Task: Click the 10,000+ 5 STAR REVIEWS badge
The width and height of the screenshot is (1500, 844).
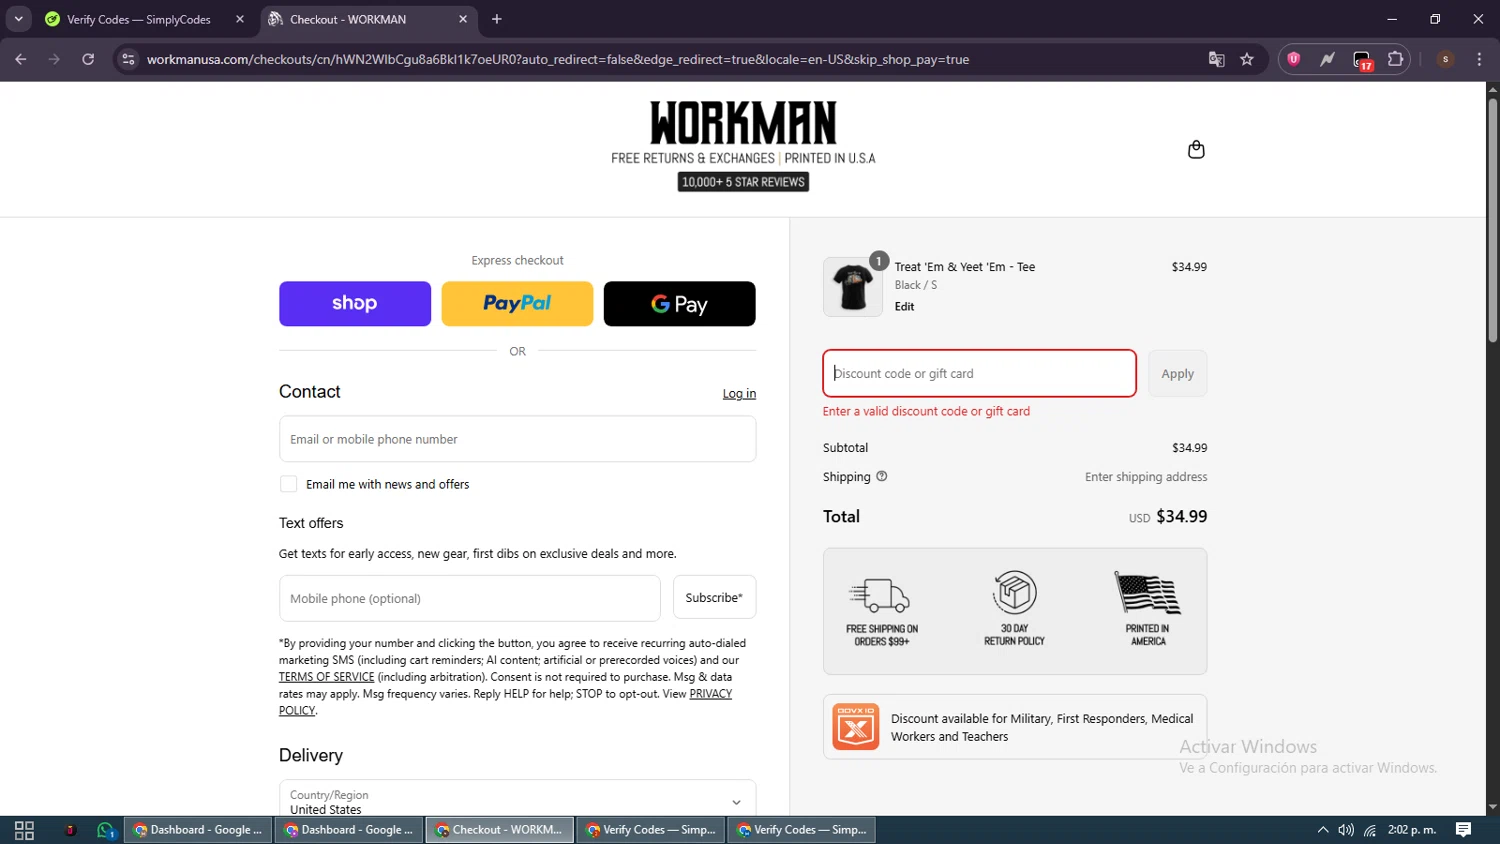Action: click(743, 182)
